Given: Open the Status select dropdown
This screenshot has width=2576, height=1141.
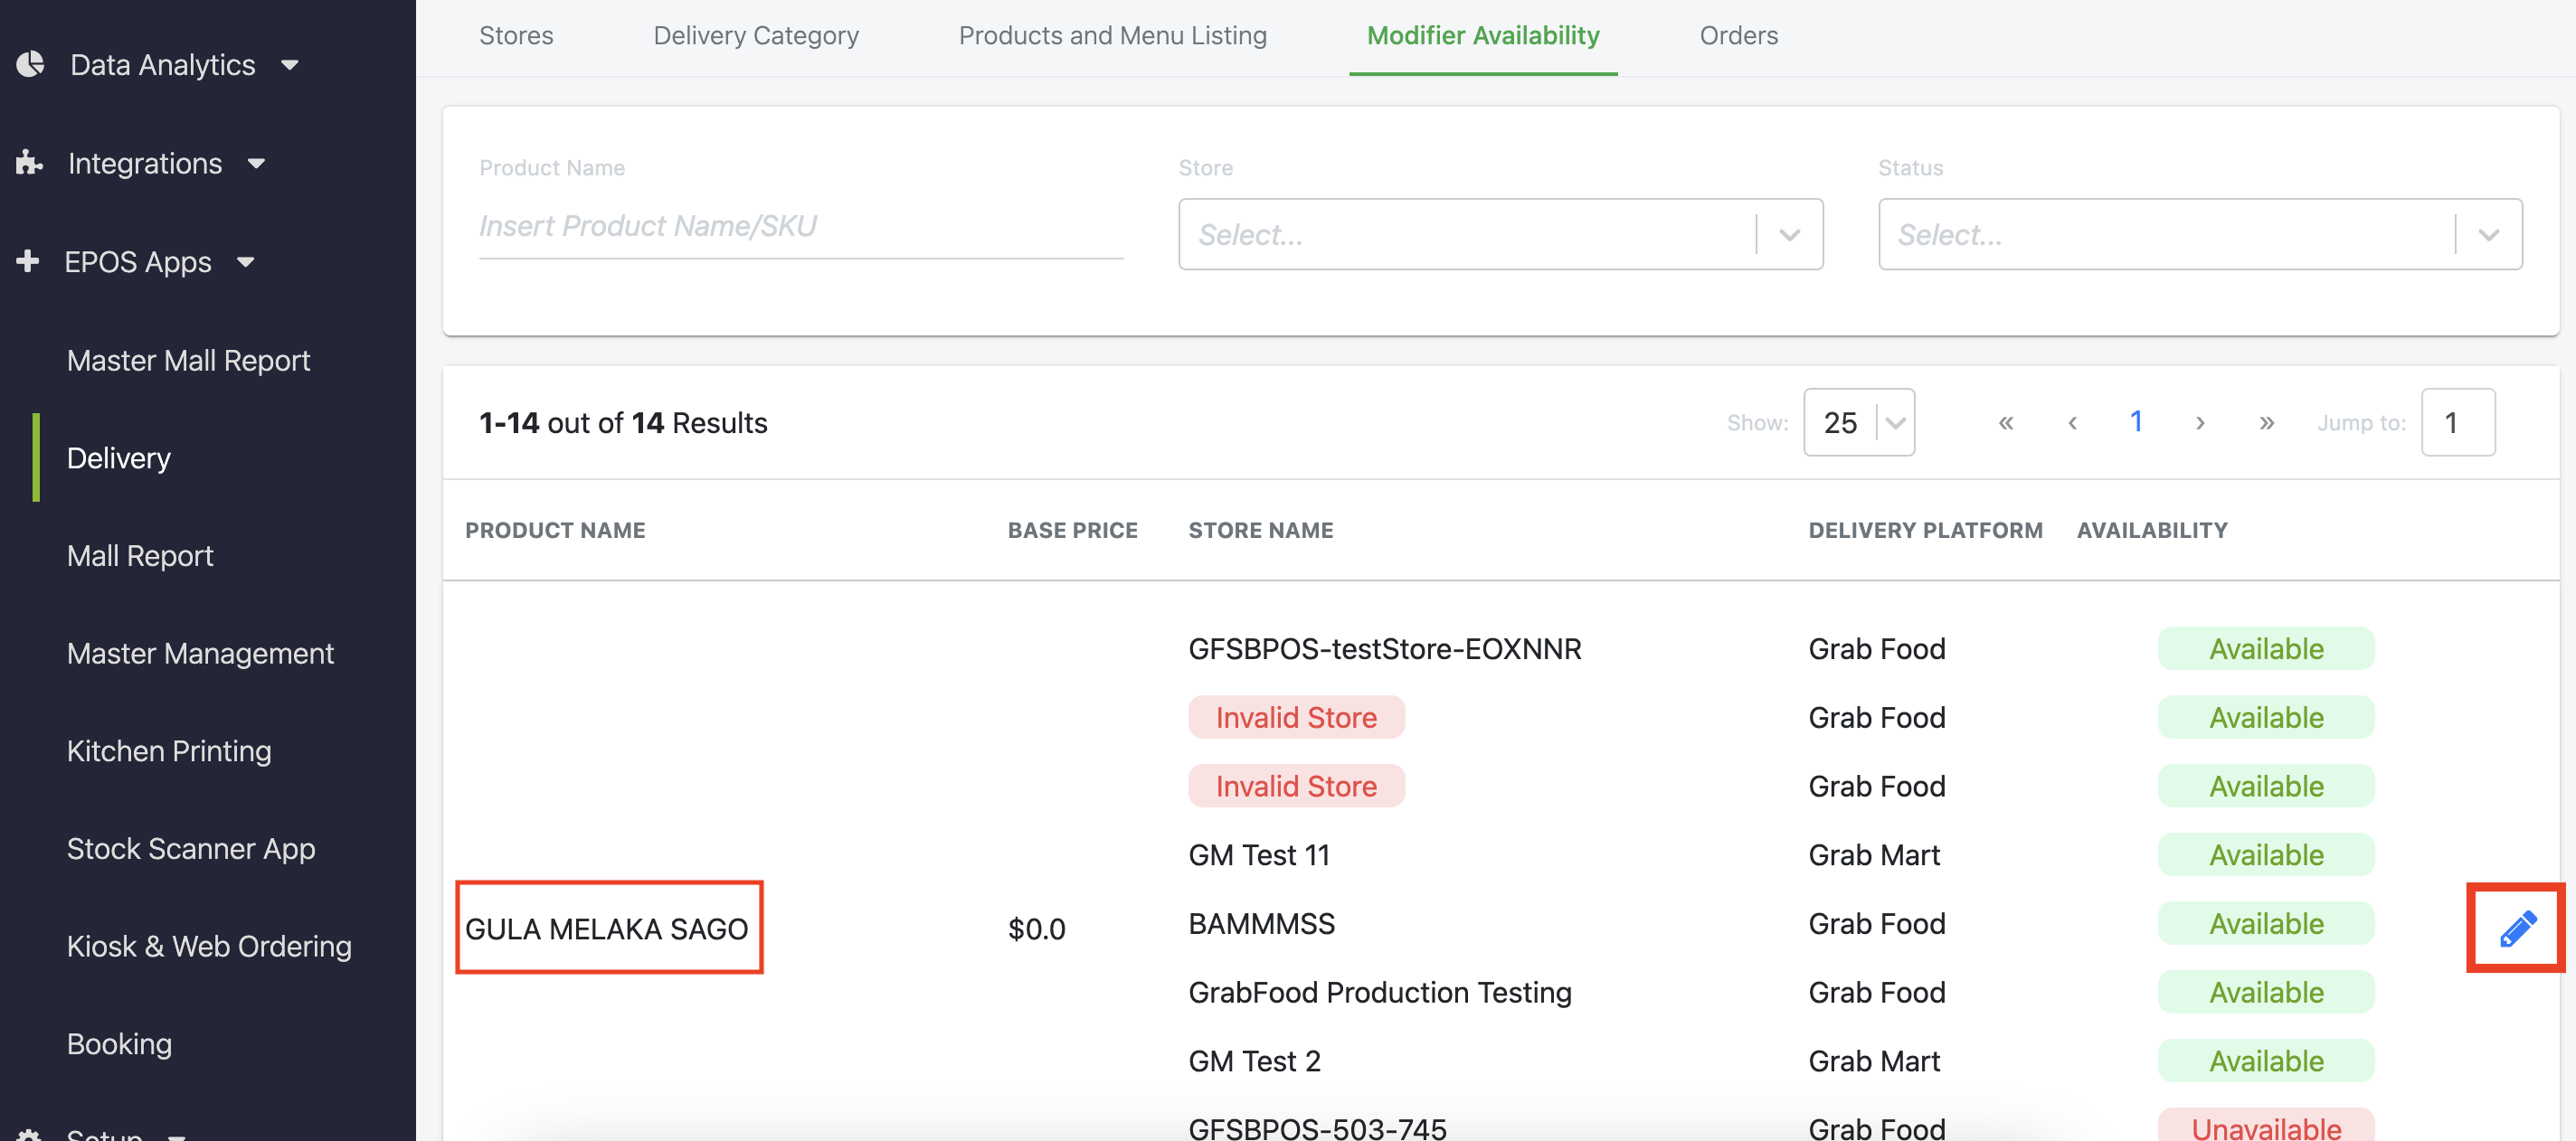Looking at the screenshot, I should [x=2199, y=234].
